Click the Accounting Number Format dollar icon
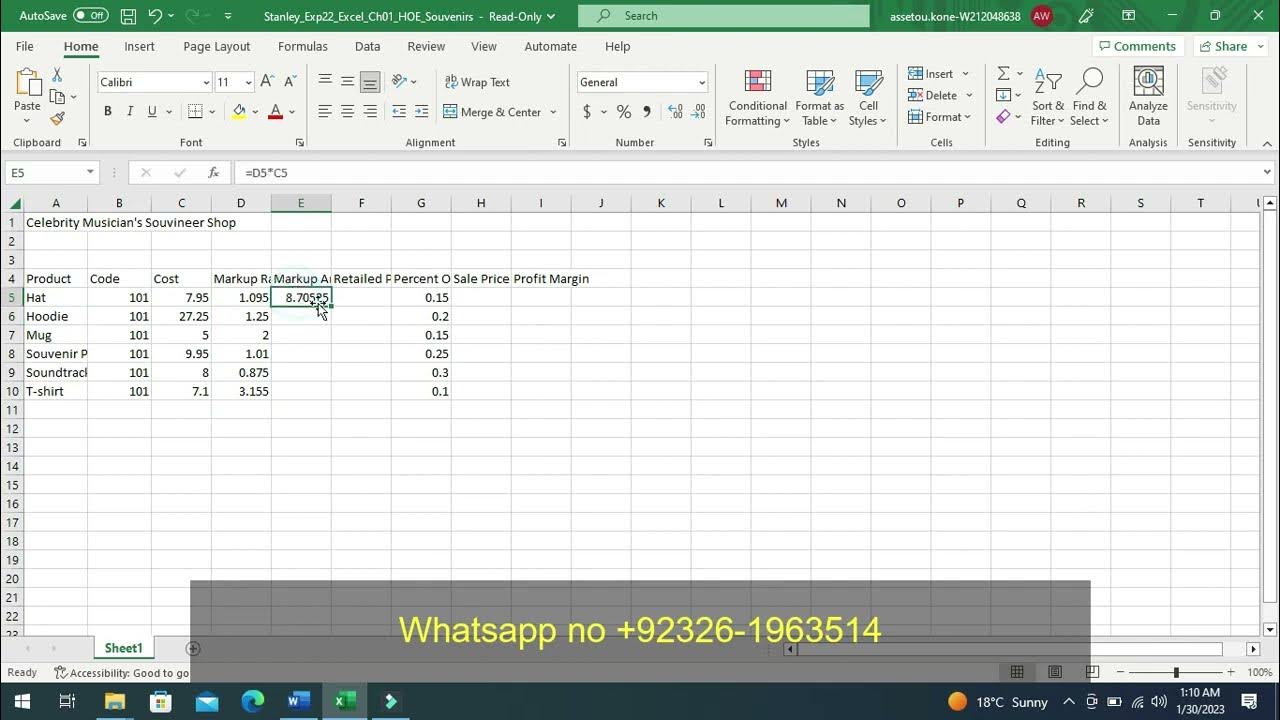Image resolution: width=1280 pixels, height=720 pixels. (587, 112)
